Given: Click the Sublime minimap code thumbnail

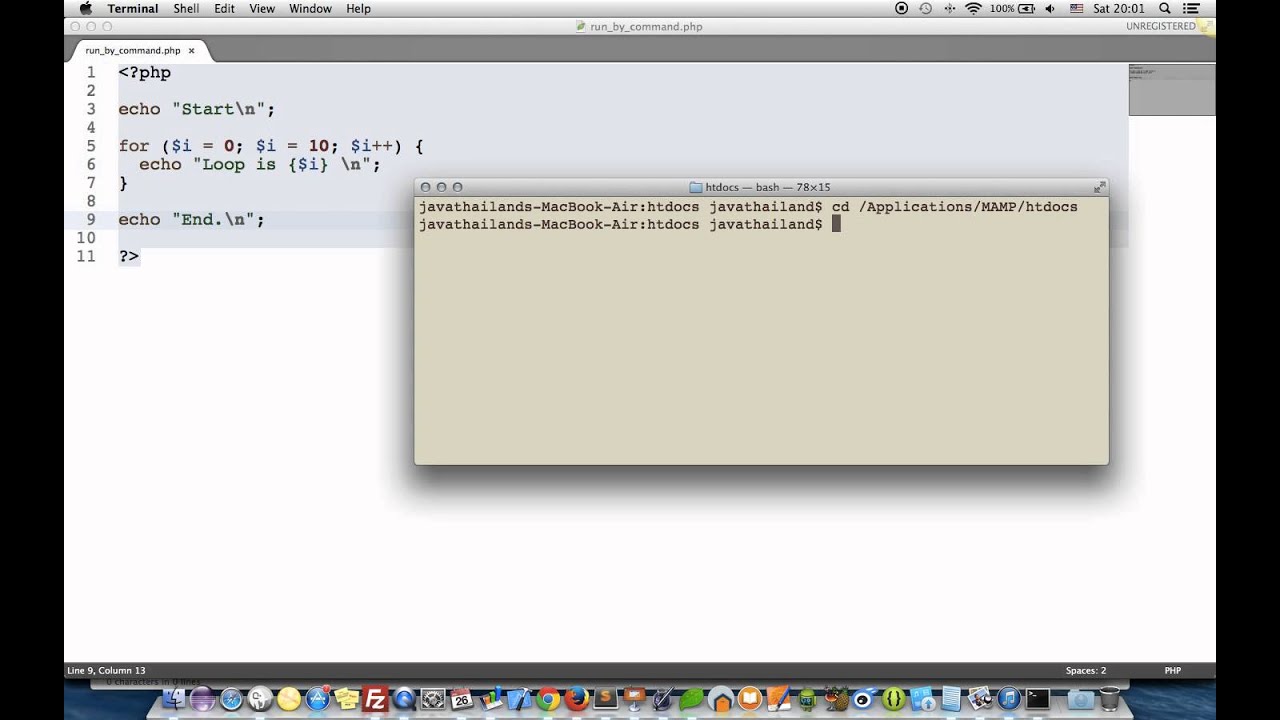Looking at the screenshot, I should click(1172, 89).
